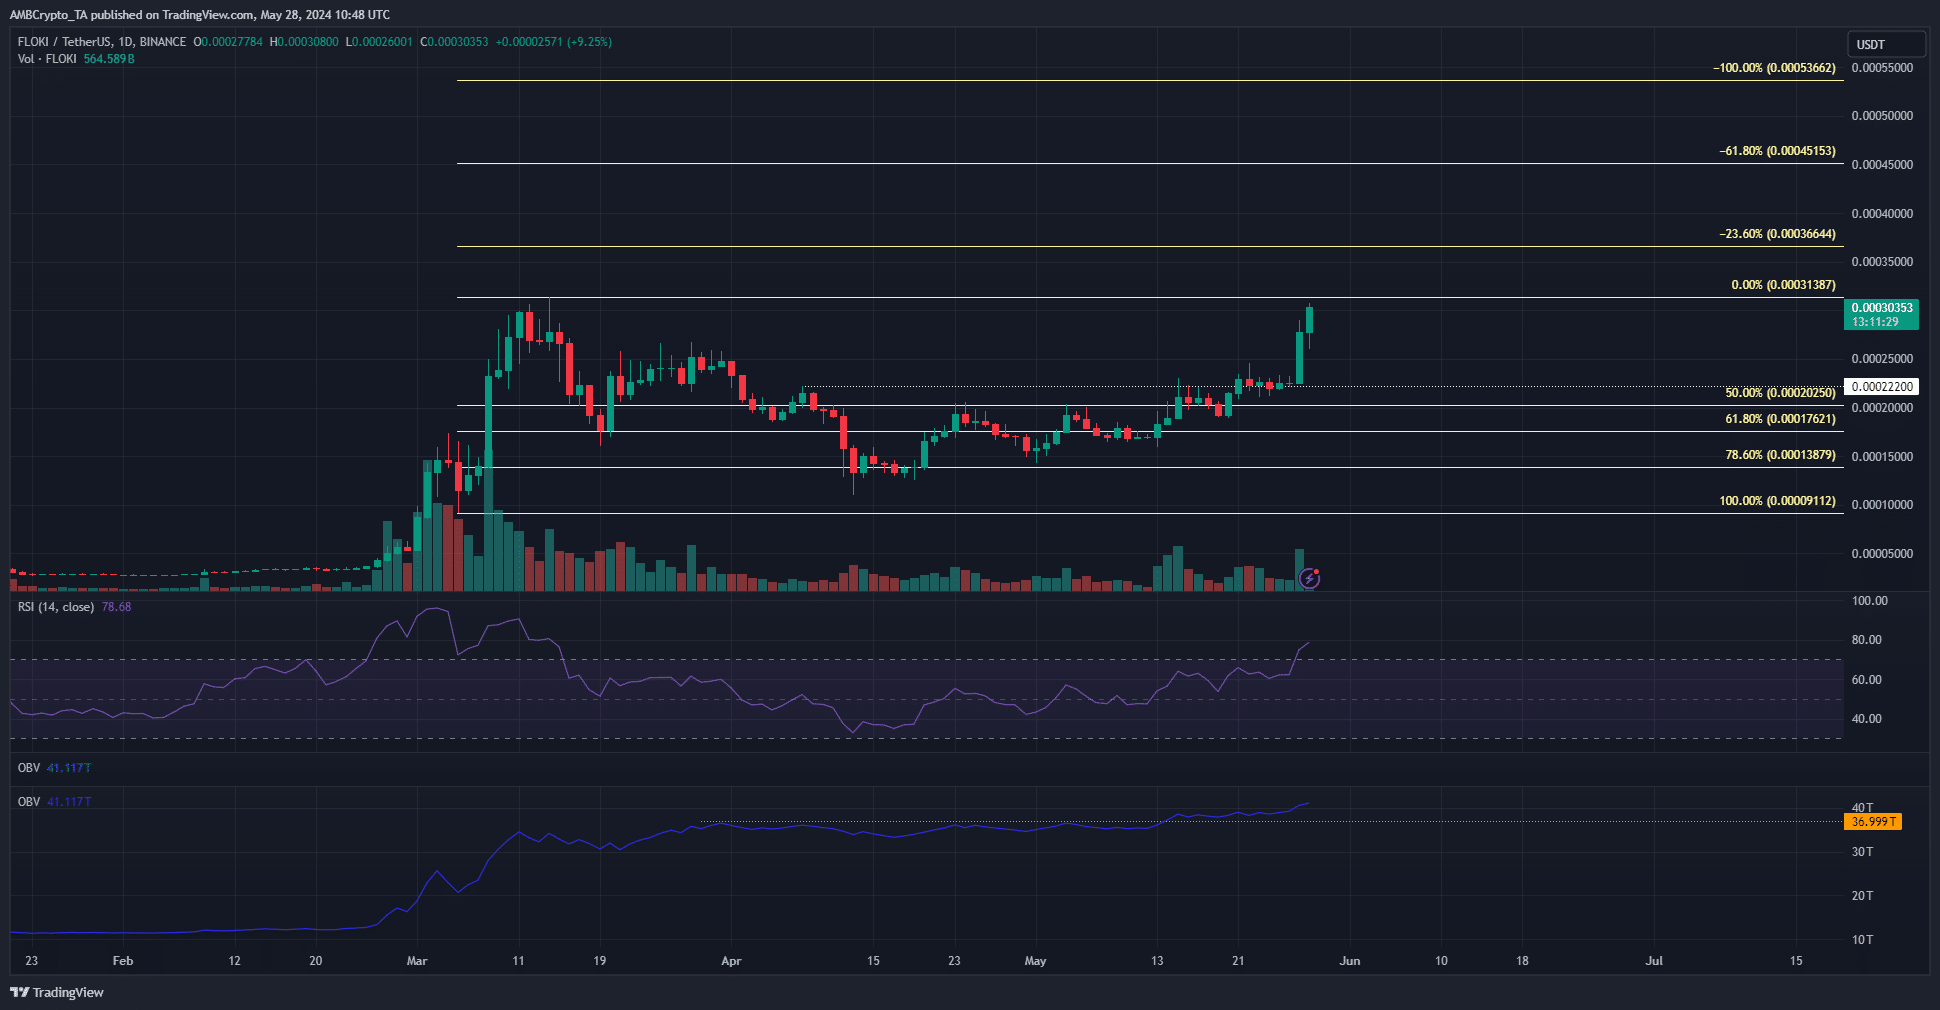Click the 0.00050000 price axis tick
This screenshot has height=1010, width=1940.
[x=1882, y=116]
